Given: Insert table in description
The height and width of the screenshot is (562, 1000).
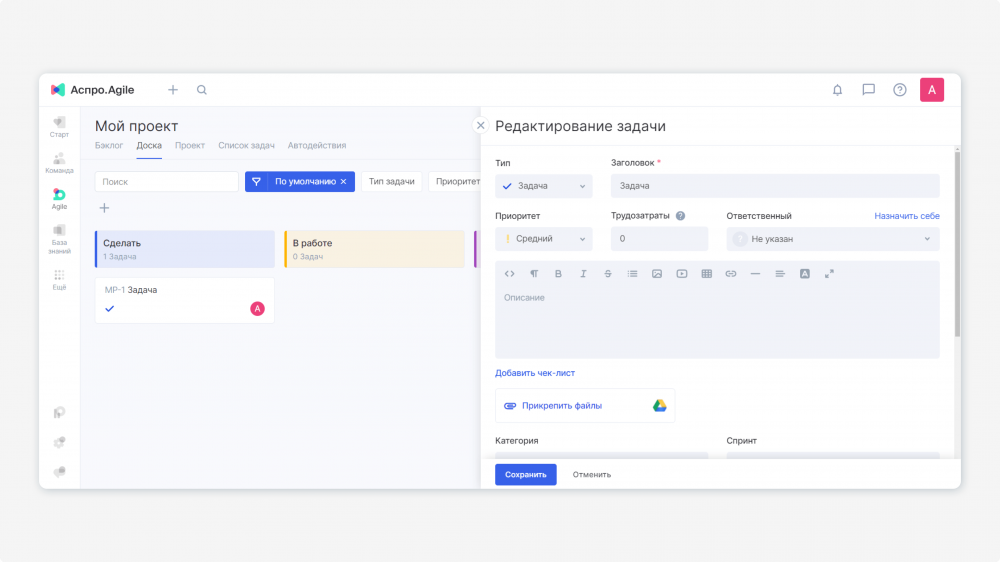Looking at the screenshot, I should pyautogui.click(x=707, y=274).
